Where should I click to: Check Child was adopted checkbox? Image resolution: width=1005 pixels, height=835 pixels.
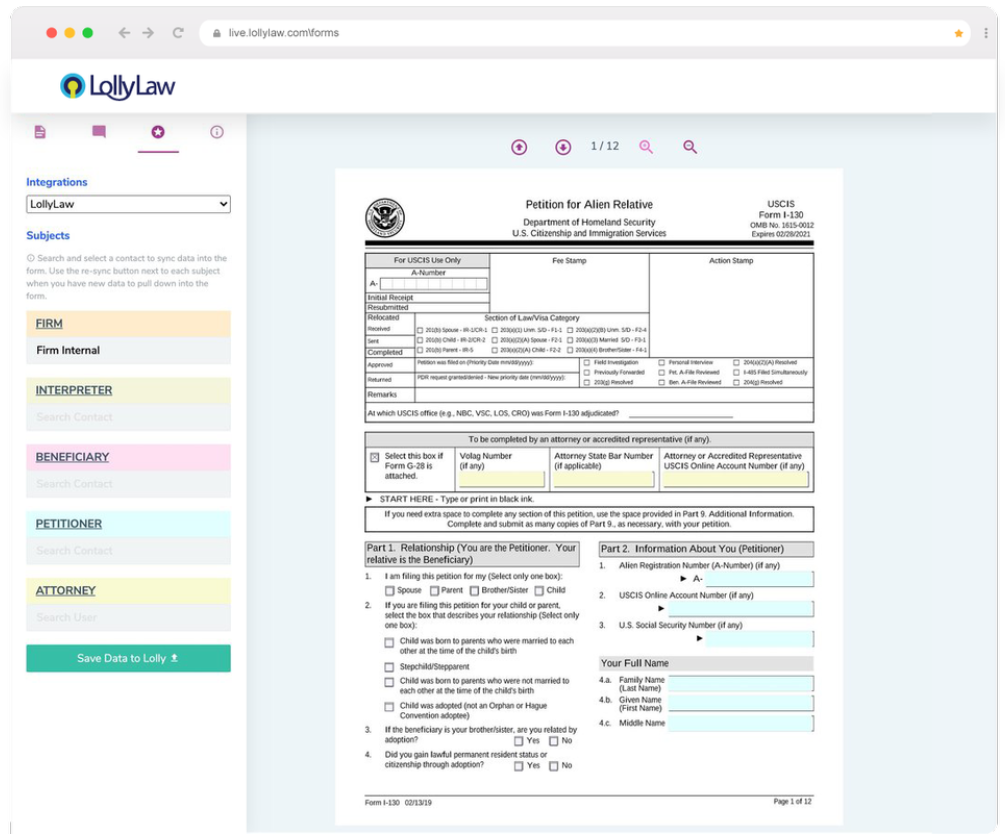tap(389, 707)
